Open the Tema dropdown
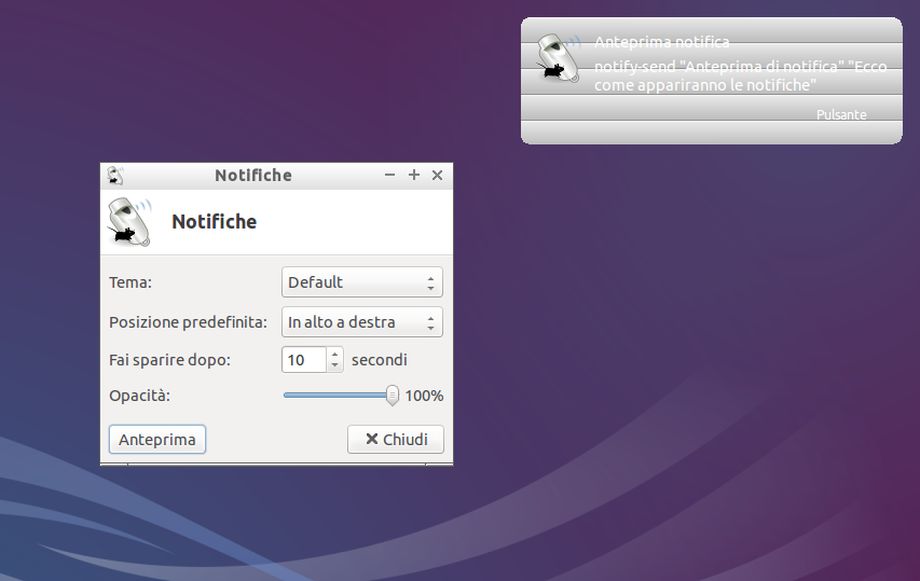The height and width of the screenshot is (581, 920). point(362,282)
